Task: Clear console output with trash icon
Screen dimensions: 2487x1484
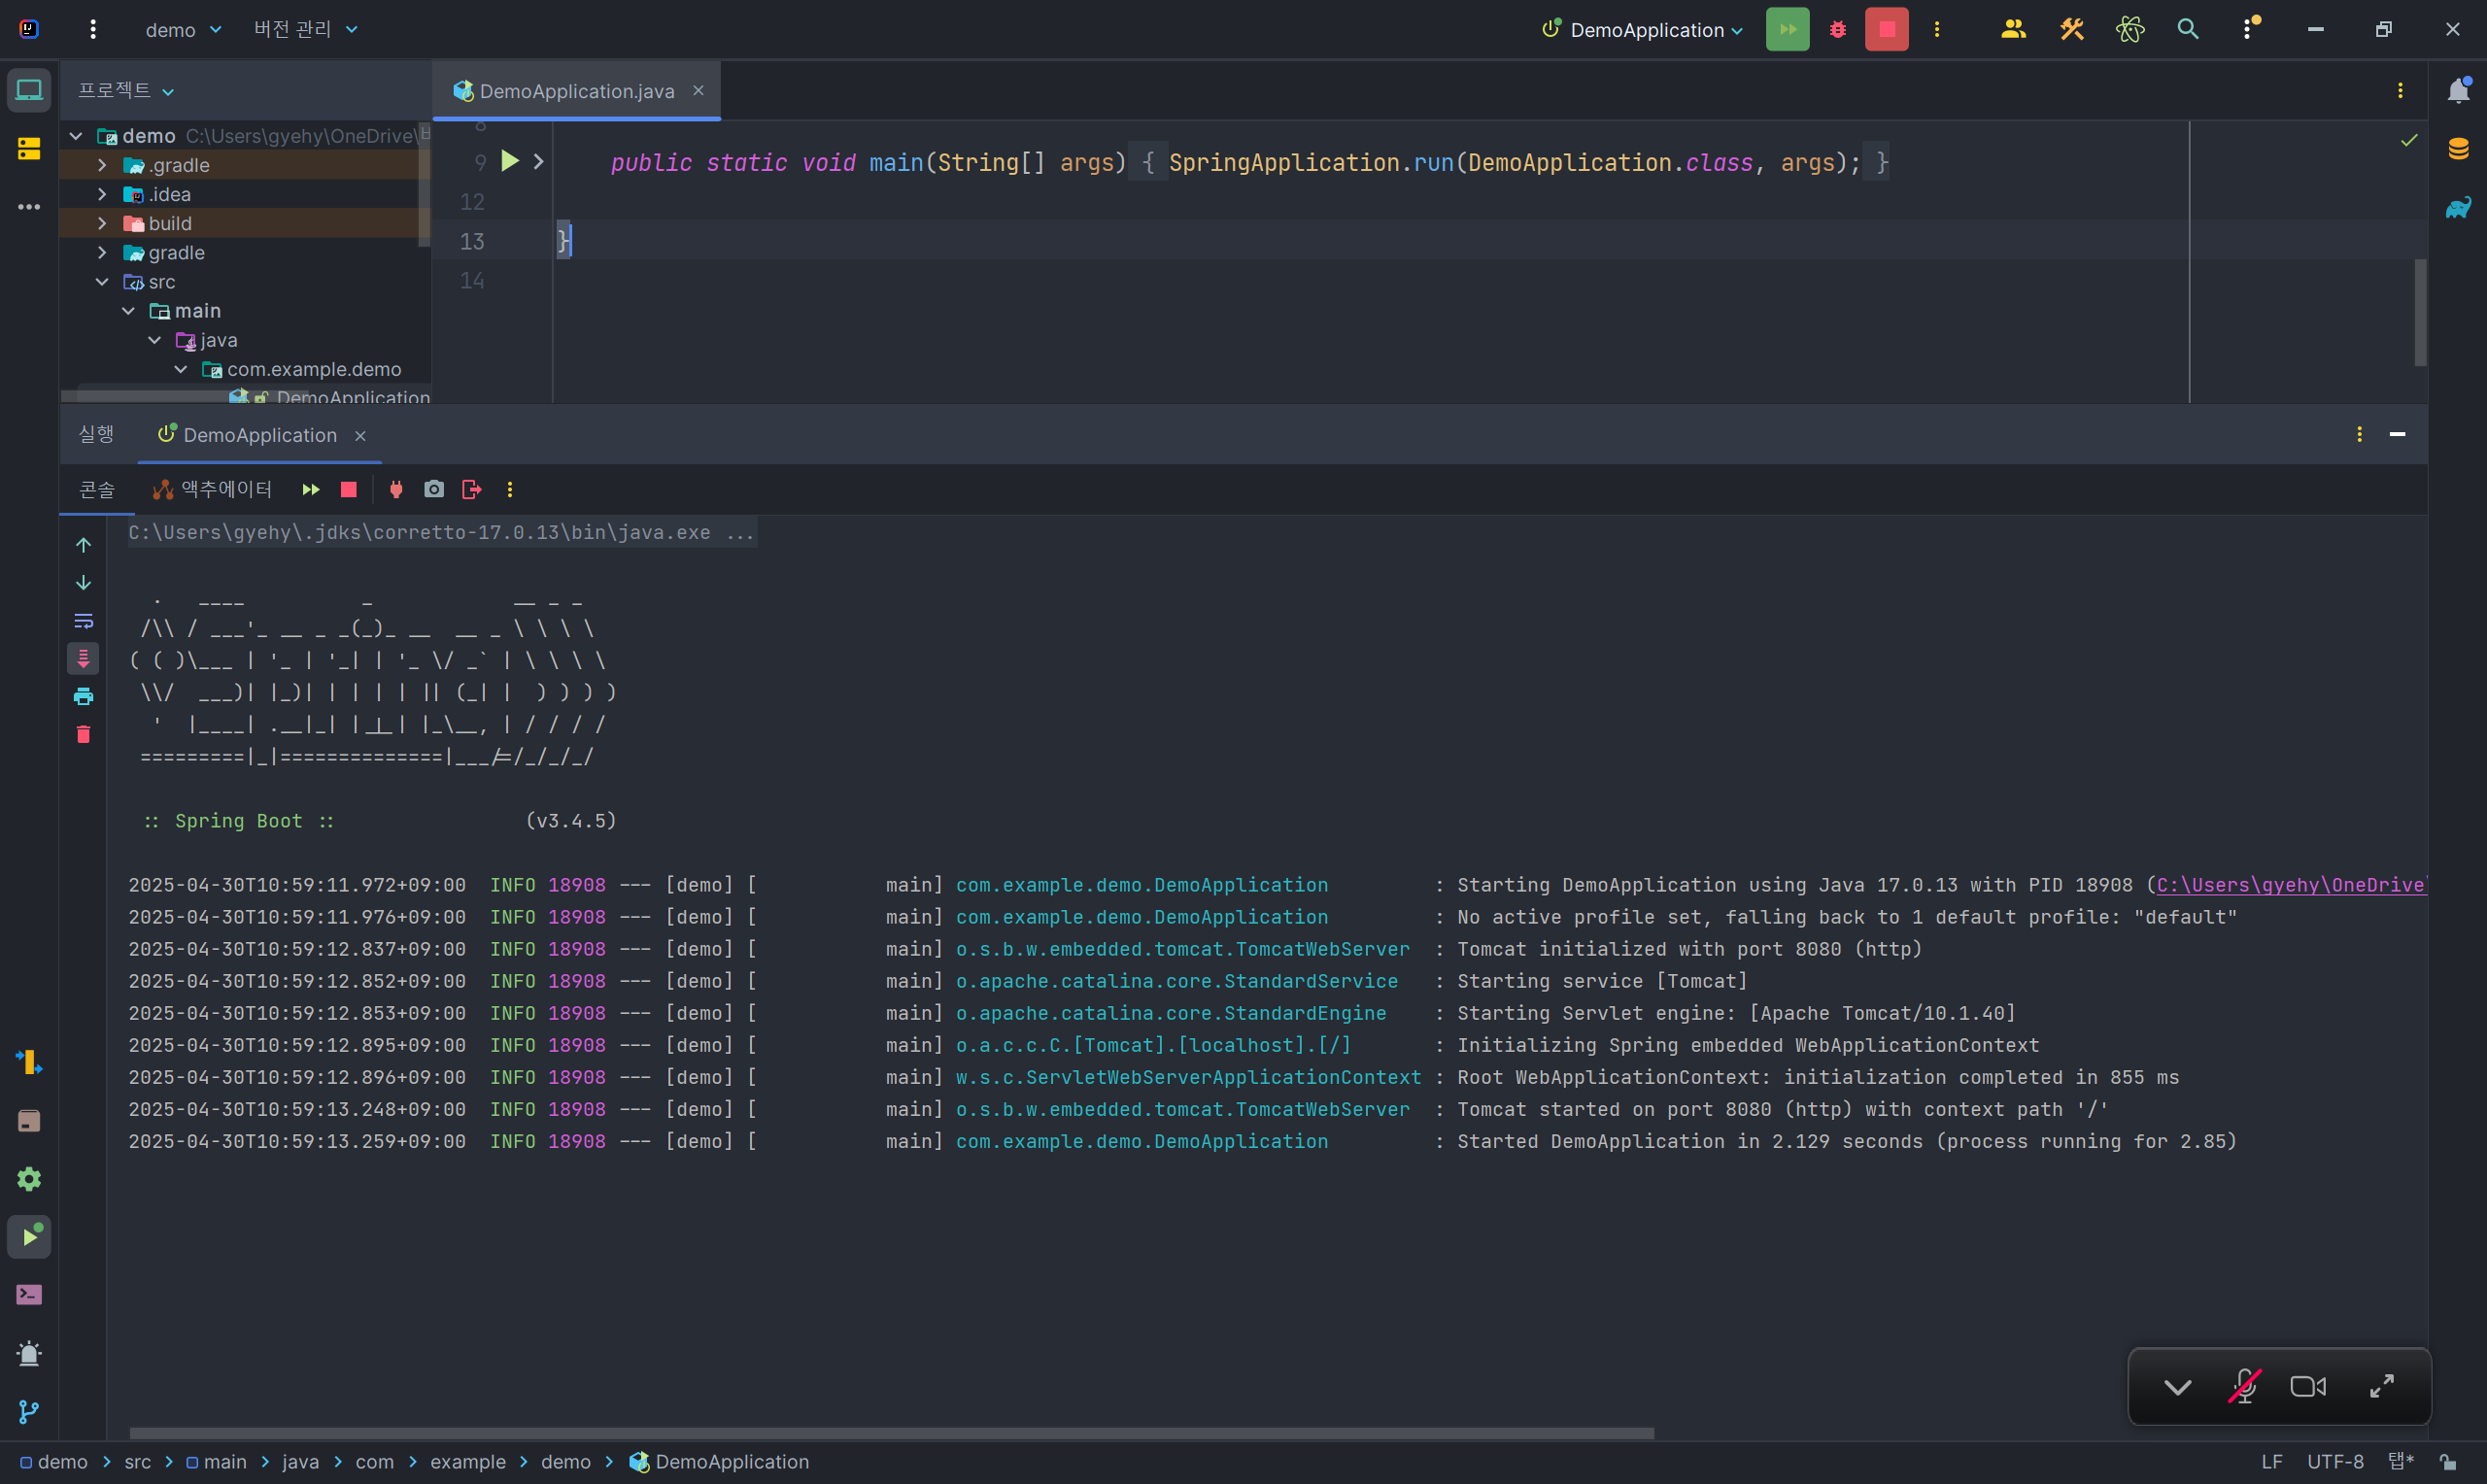Action: pos(84,735)
